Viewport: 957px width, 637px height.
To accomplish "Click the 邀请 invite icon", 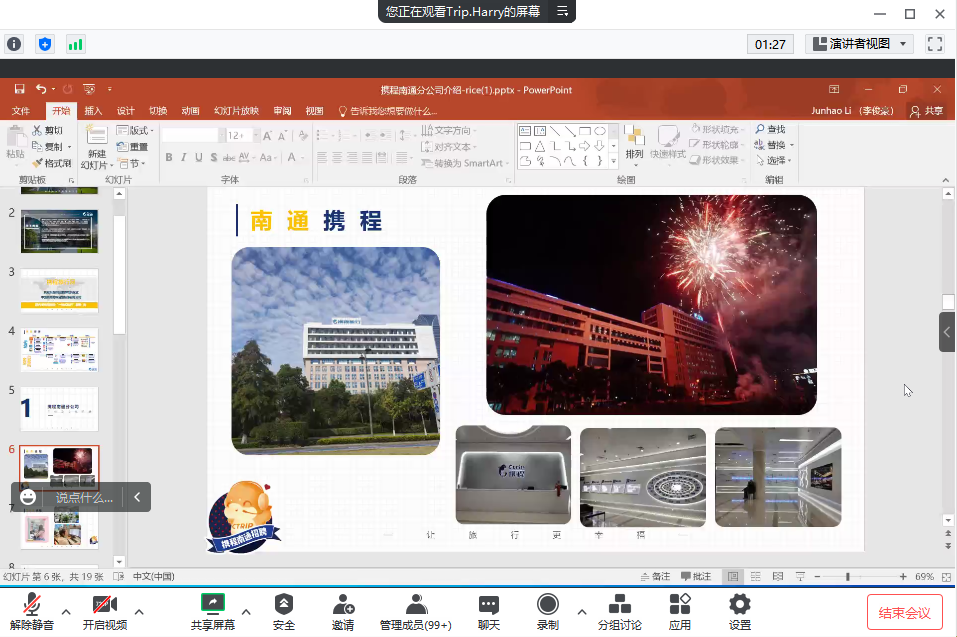I will coord(343,611).
